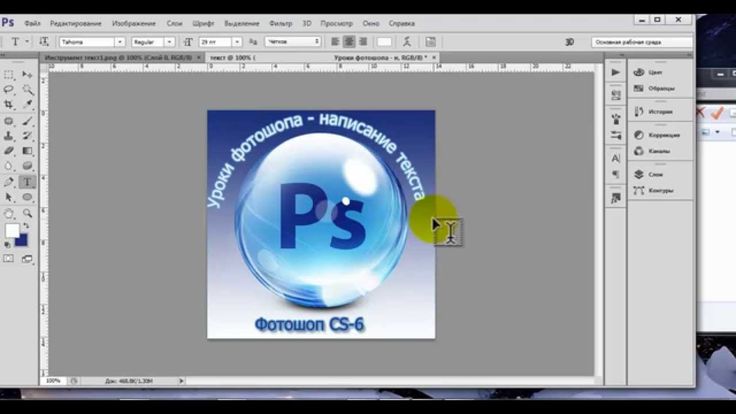Screen dimensions: 736x414
Task: Open the Файл menu
Action: coord(32,23)
